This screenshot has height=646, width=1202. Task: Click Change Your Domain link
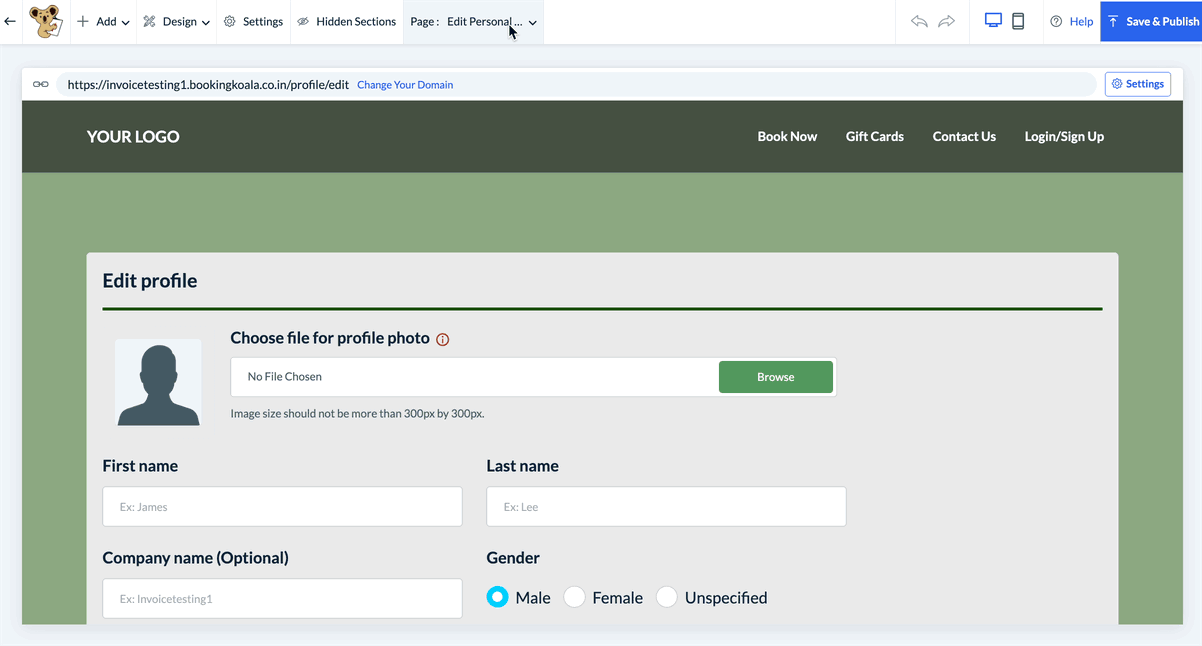point(405,85)
